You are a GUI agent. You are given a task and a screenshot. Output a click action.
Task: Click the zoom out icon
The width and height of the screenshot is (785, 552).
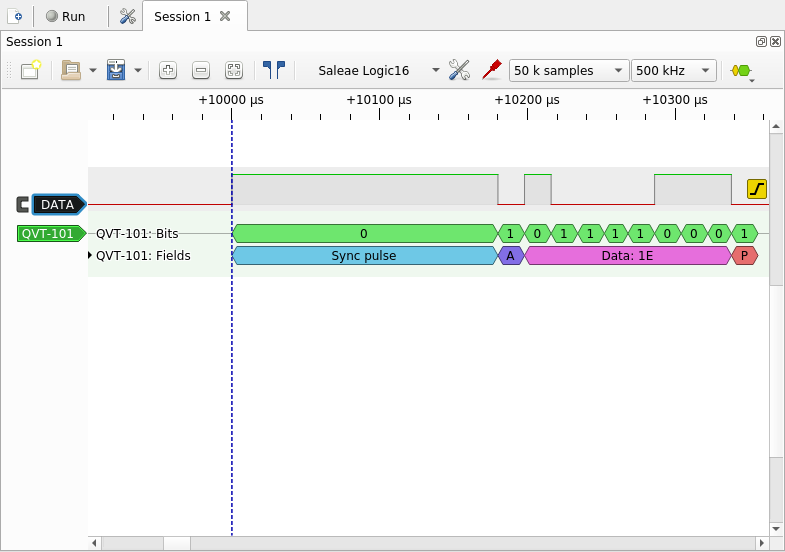pos(201,70)
